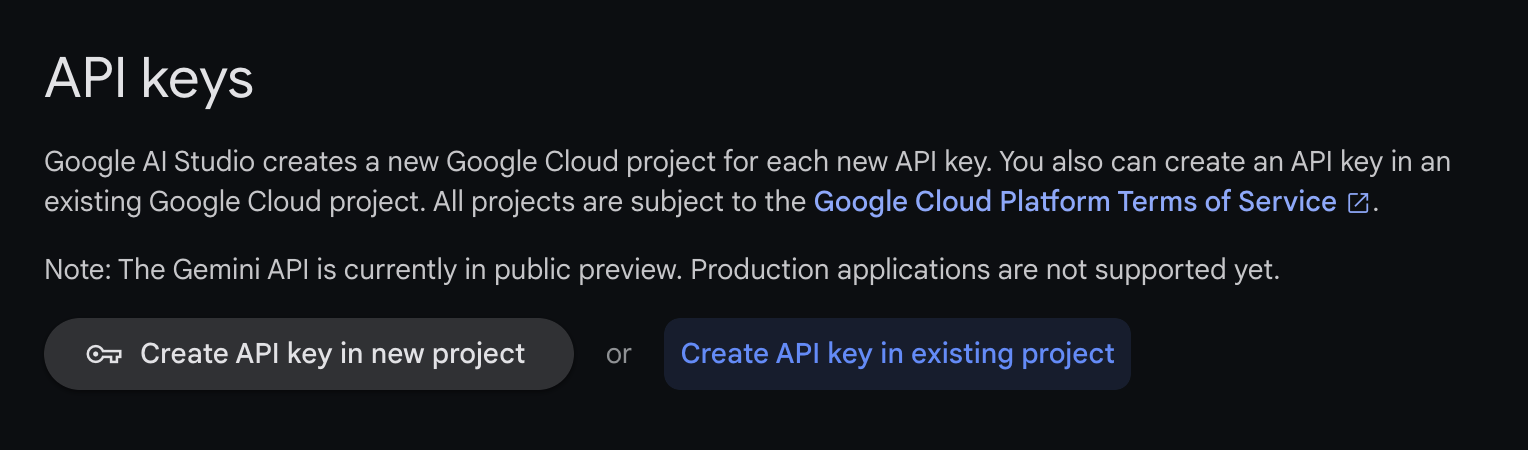Click "All projects are subject to the" text

622,202
